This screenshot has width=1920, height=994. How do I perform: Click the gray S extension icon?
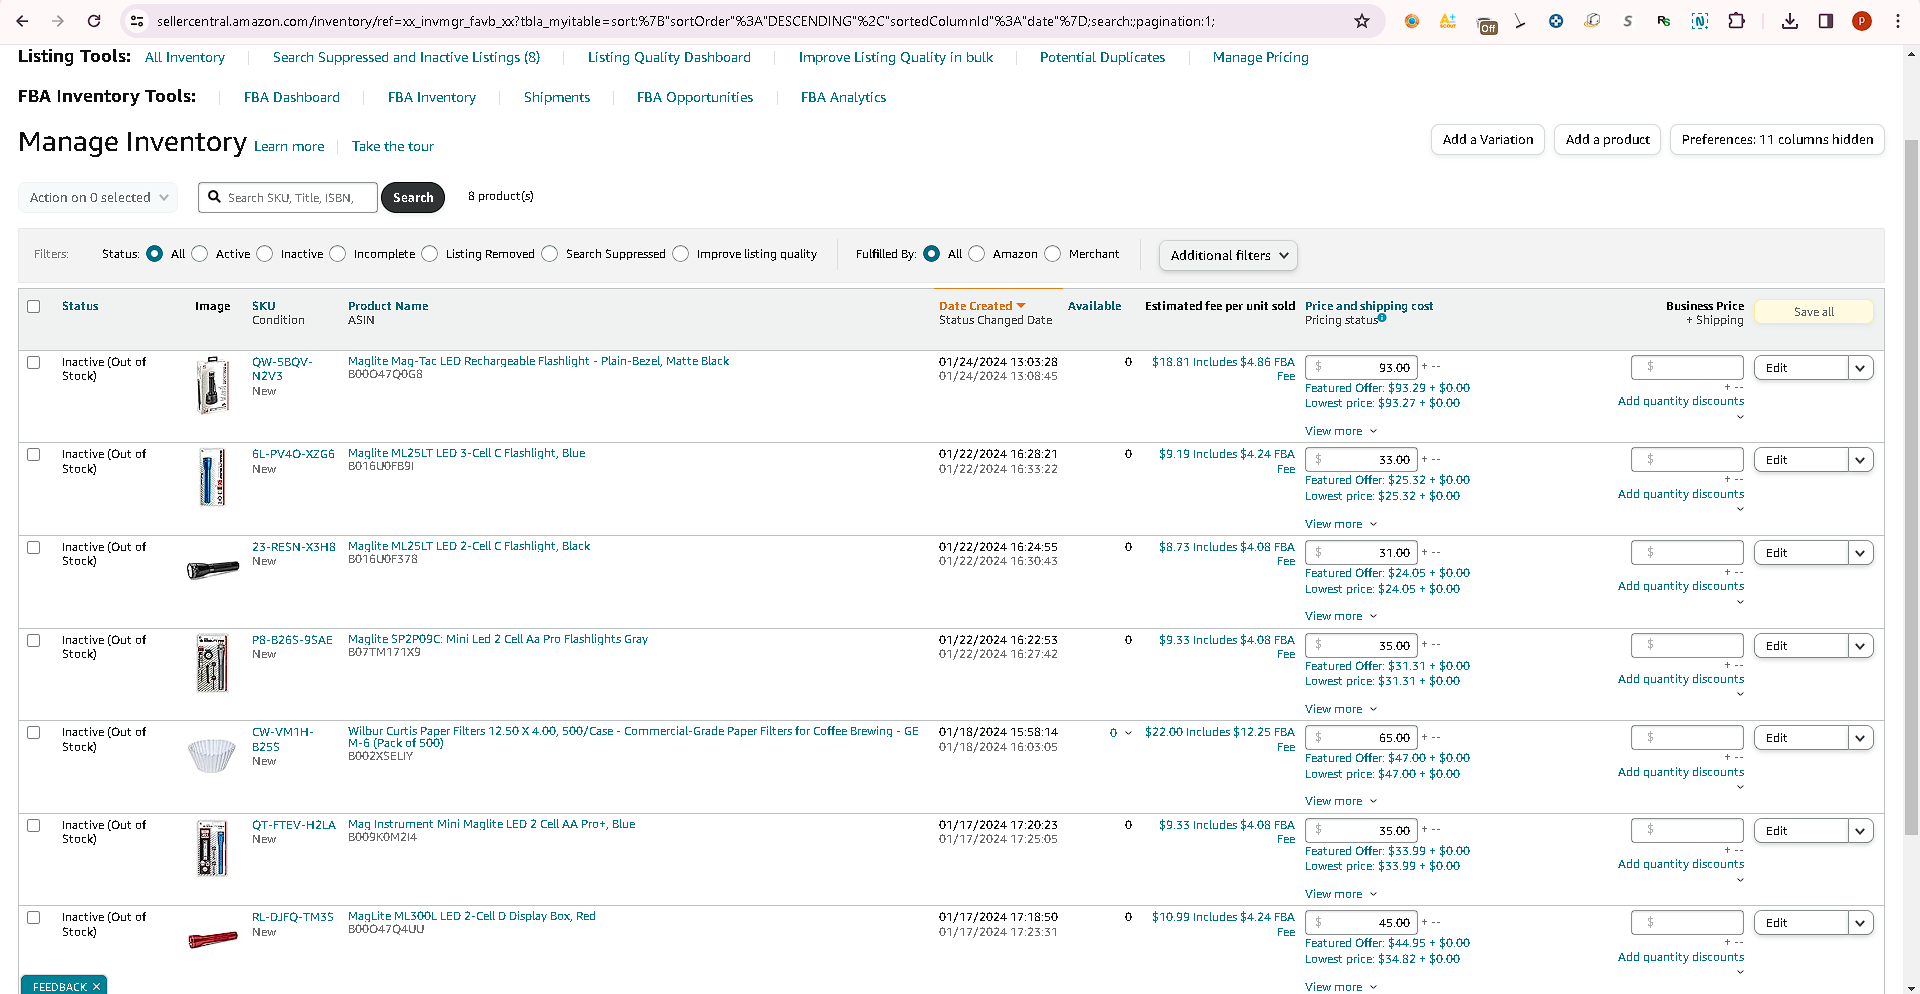coord(1628,21)
